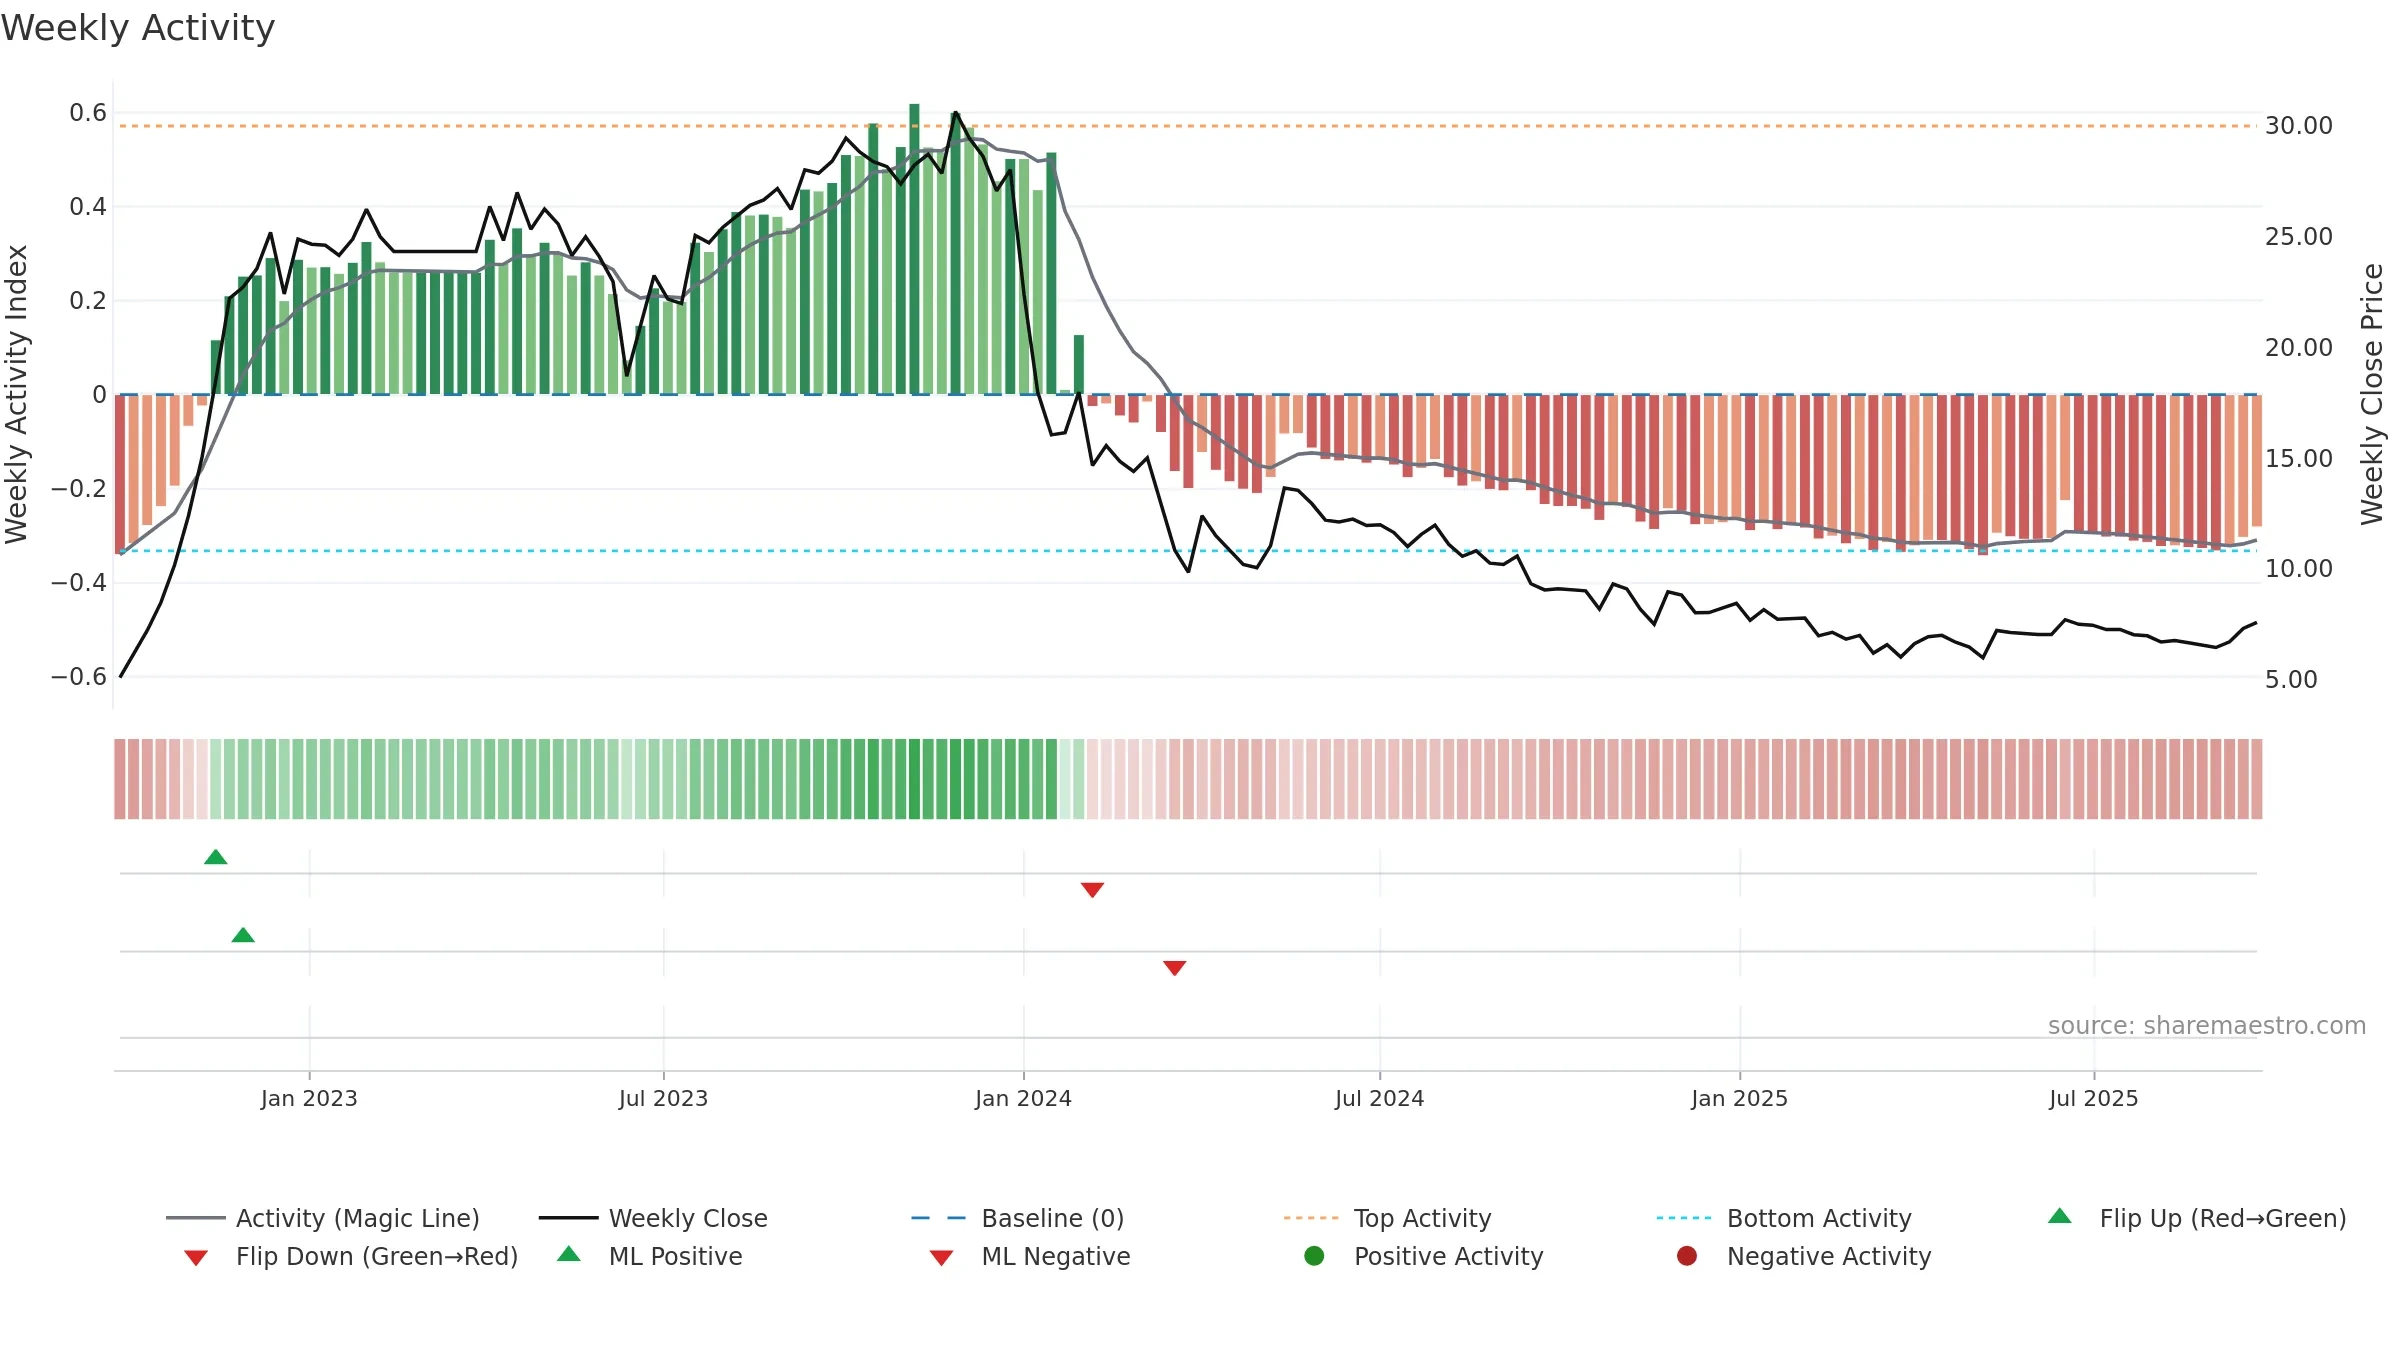Click the −0.6 activity index axis label
This screenshot has width=2400, height=1350.
(79, 677)
